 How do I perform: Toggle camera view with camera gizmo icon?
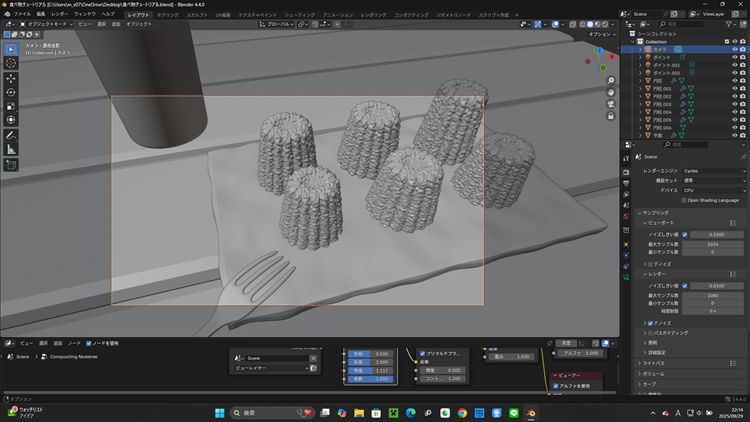[610, 104]
